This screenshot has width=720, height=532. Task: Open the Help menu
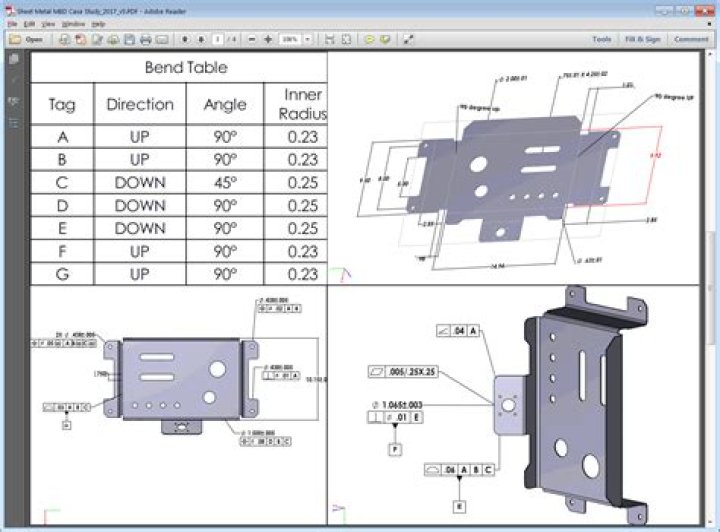[x=98, y=24]
